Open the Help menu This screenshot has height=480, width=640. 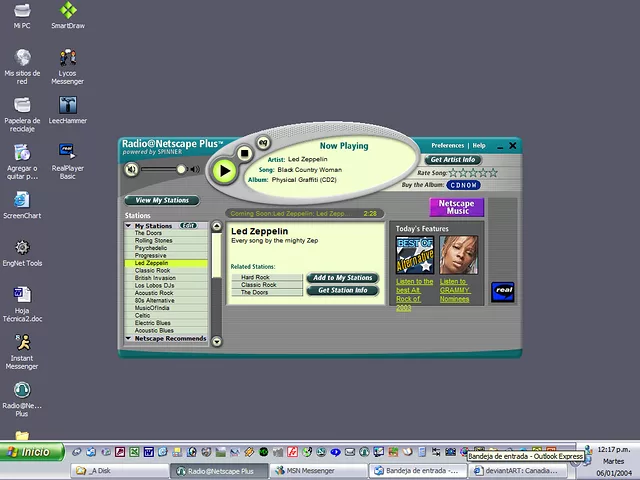[x=479, y=146]
